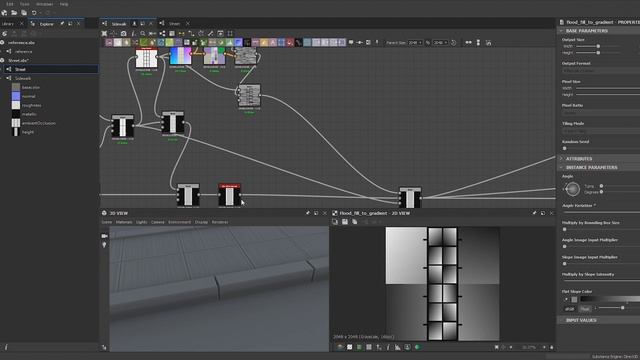Open the Edit menu
The height and width of the screenshot is (360, 640).
9,4
